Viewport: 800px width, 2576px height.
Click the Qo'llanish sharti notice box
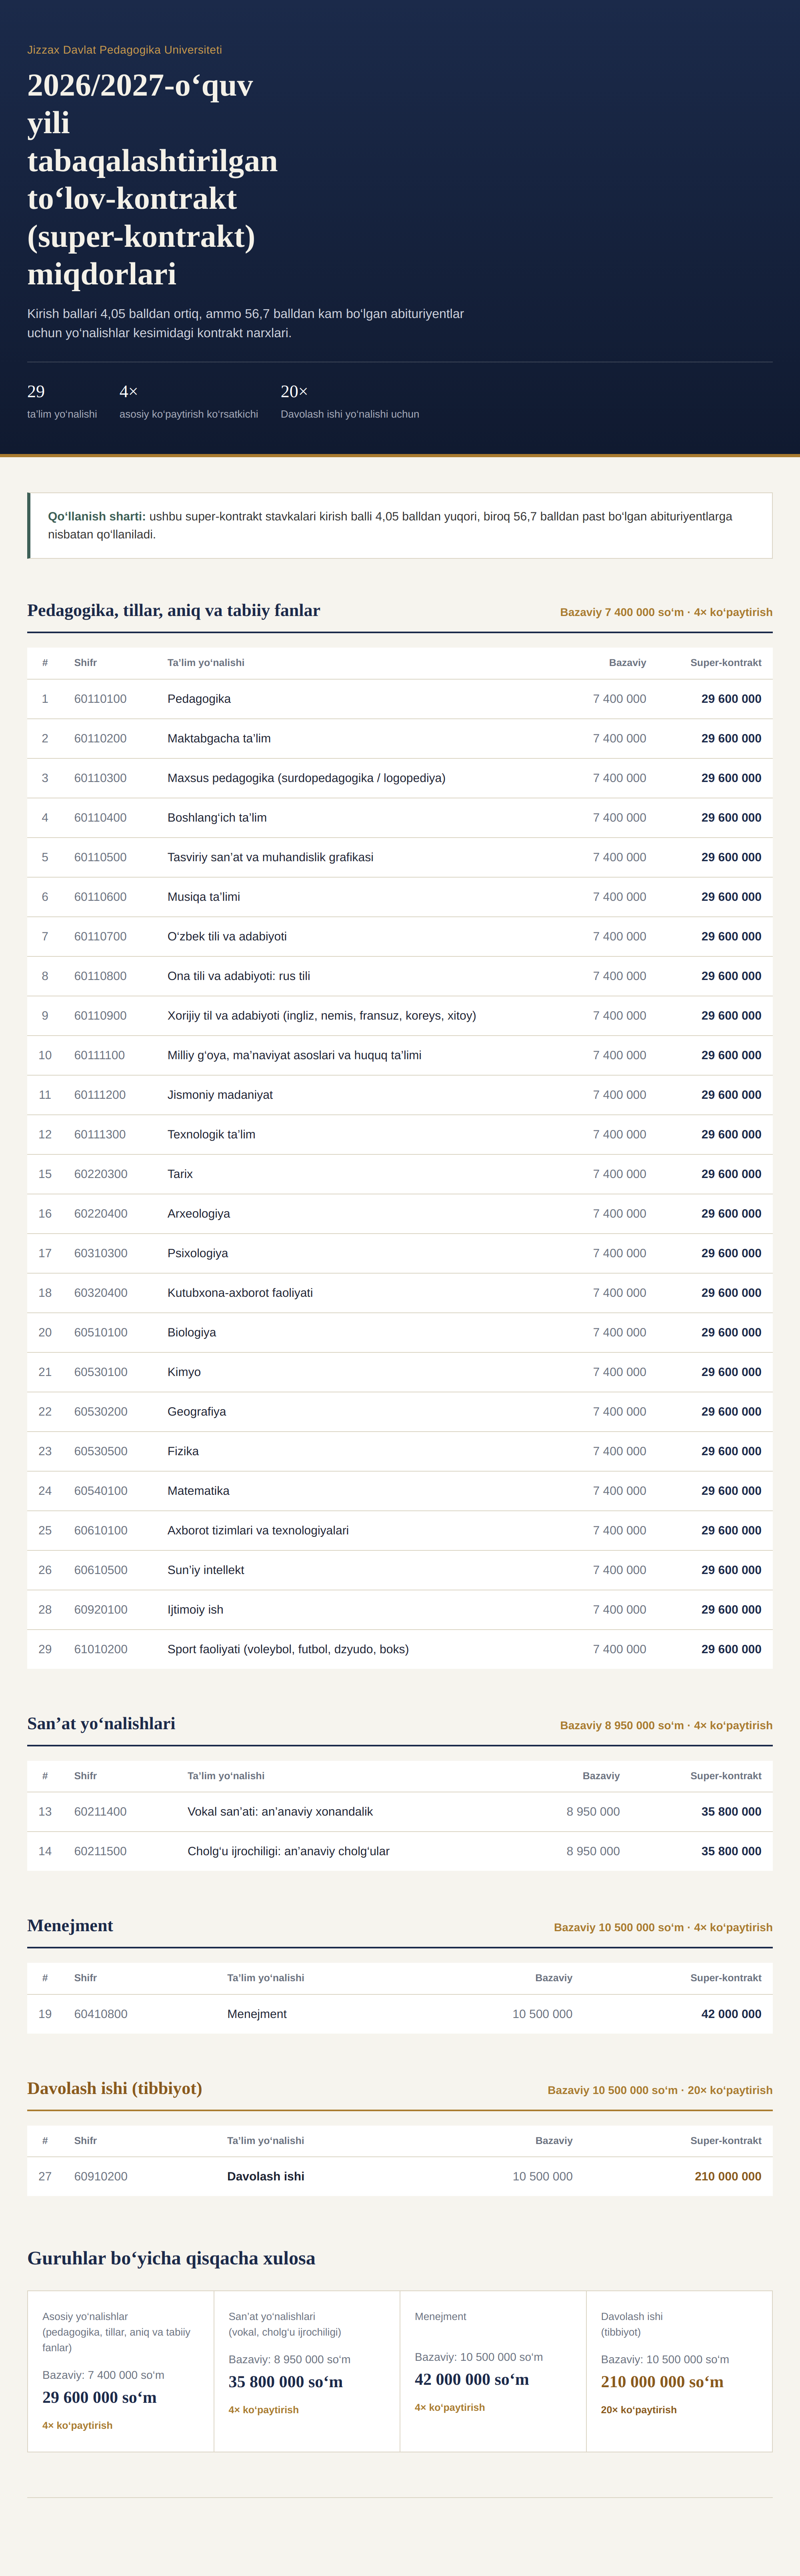[400, 525]
